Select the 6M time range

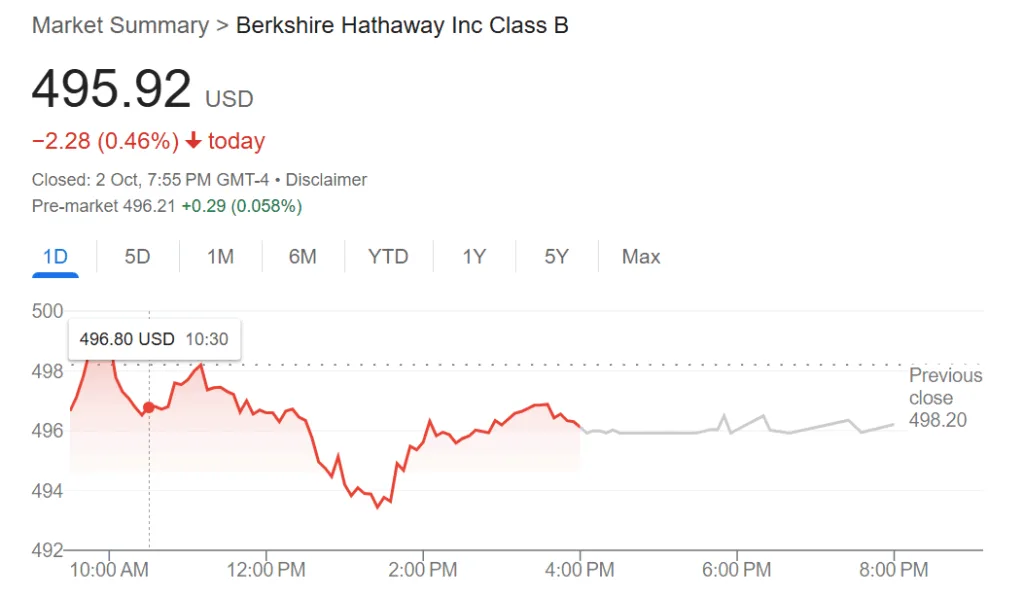coord(302,257)
